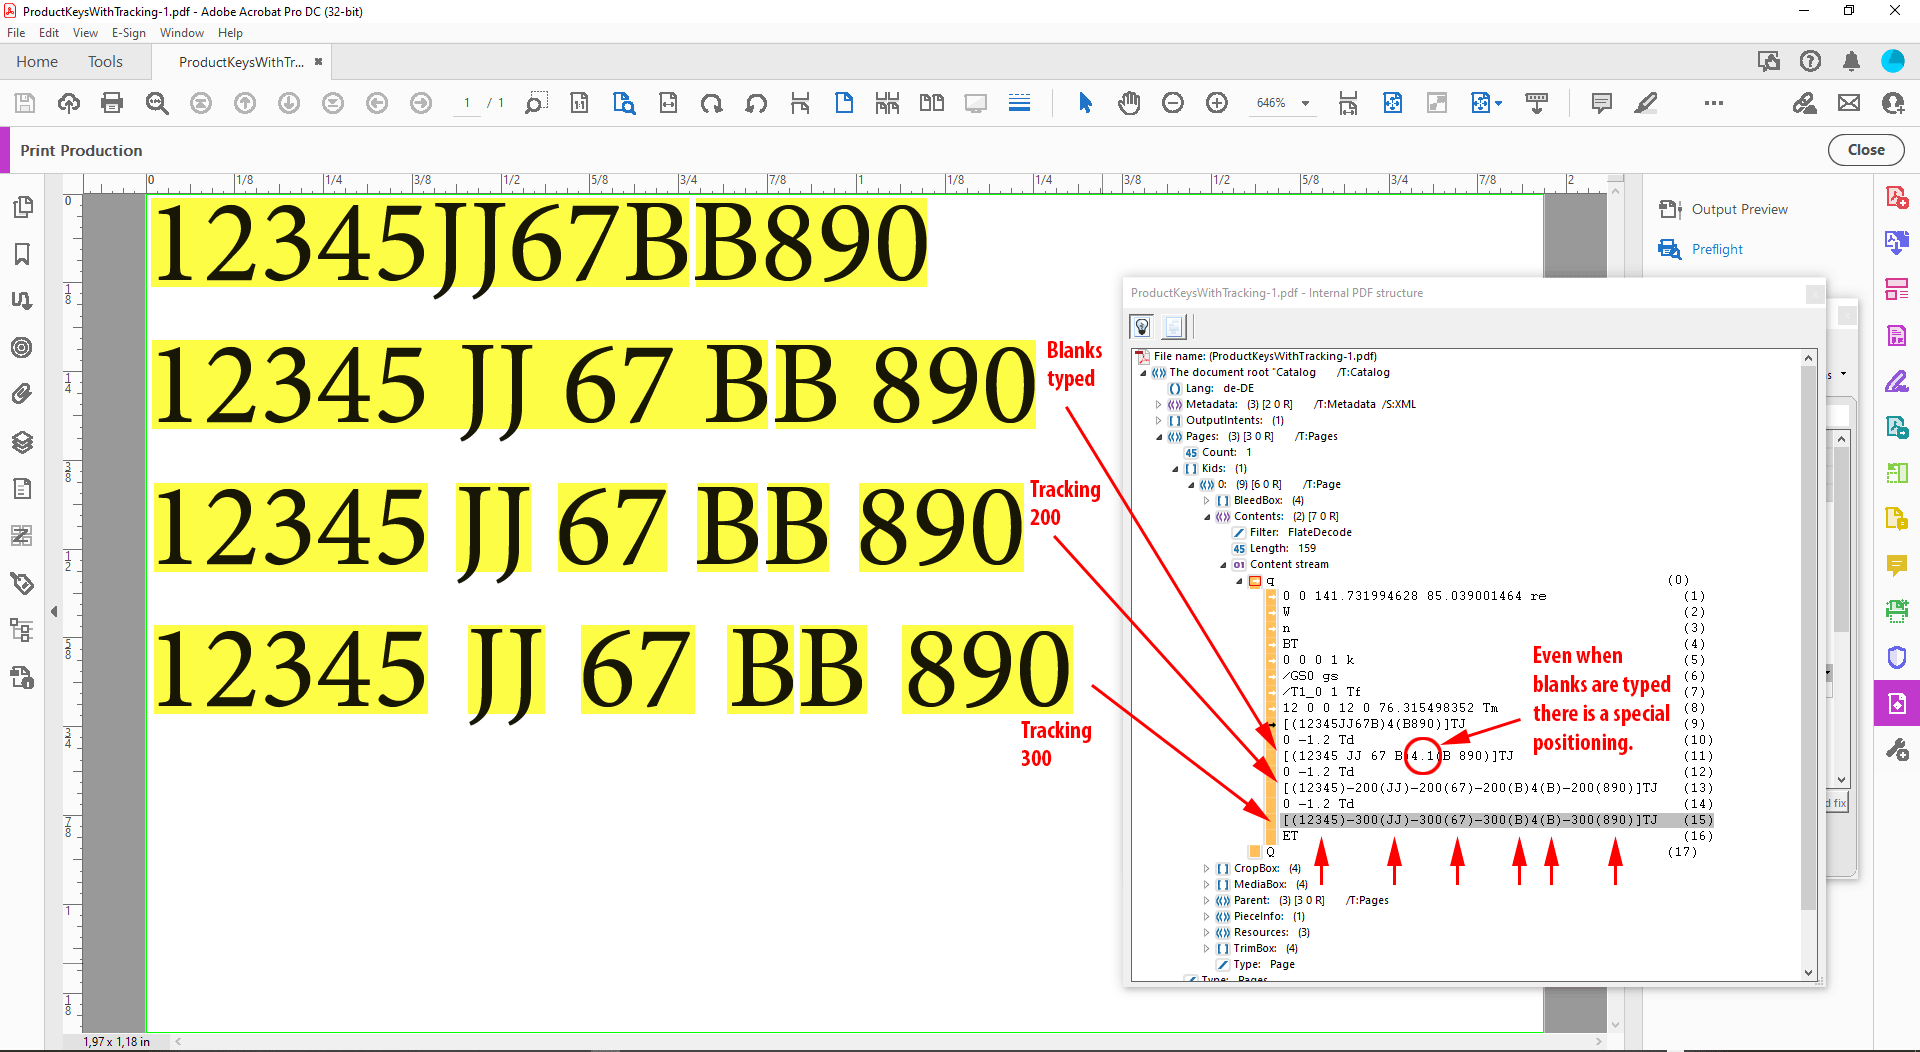Switch to the Home tab
Viewport: 1920px width, 1052px height.
(37, 62)
